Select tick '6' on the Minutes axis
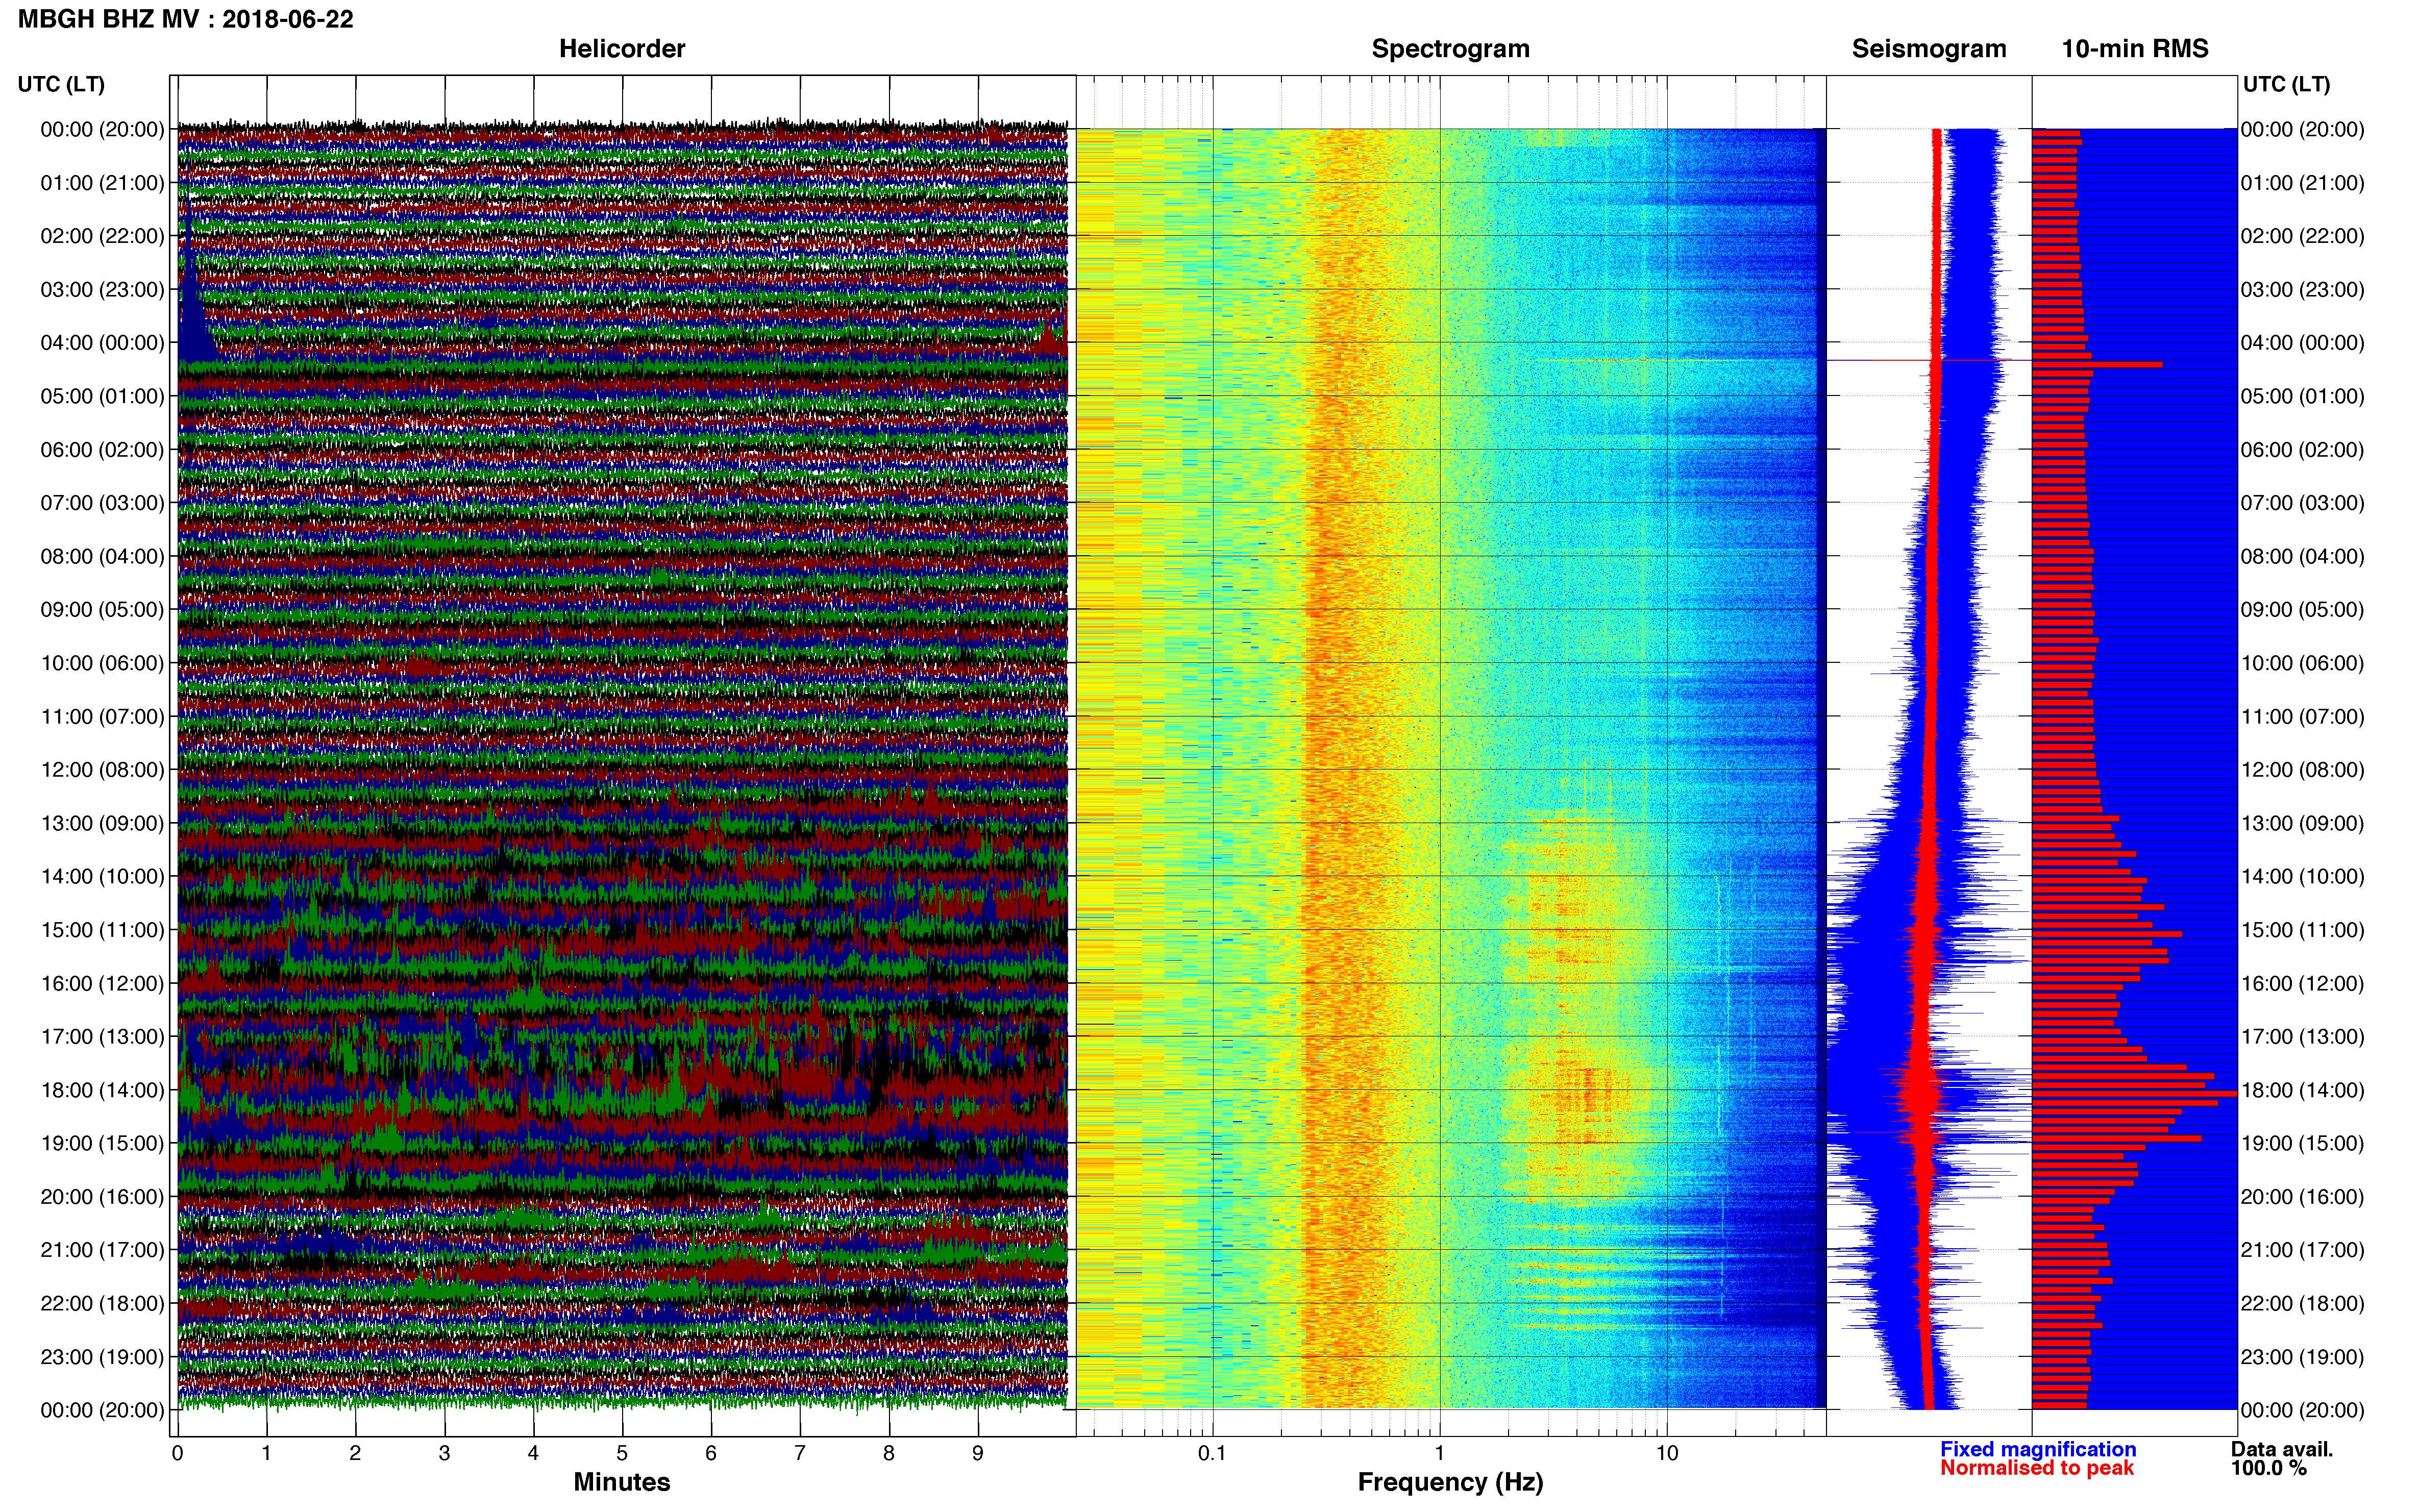Image resolution: width=2419 pixels, height=1512 pixels. [711, 1454]
